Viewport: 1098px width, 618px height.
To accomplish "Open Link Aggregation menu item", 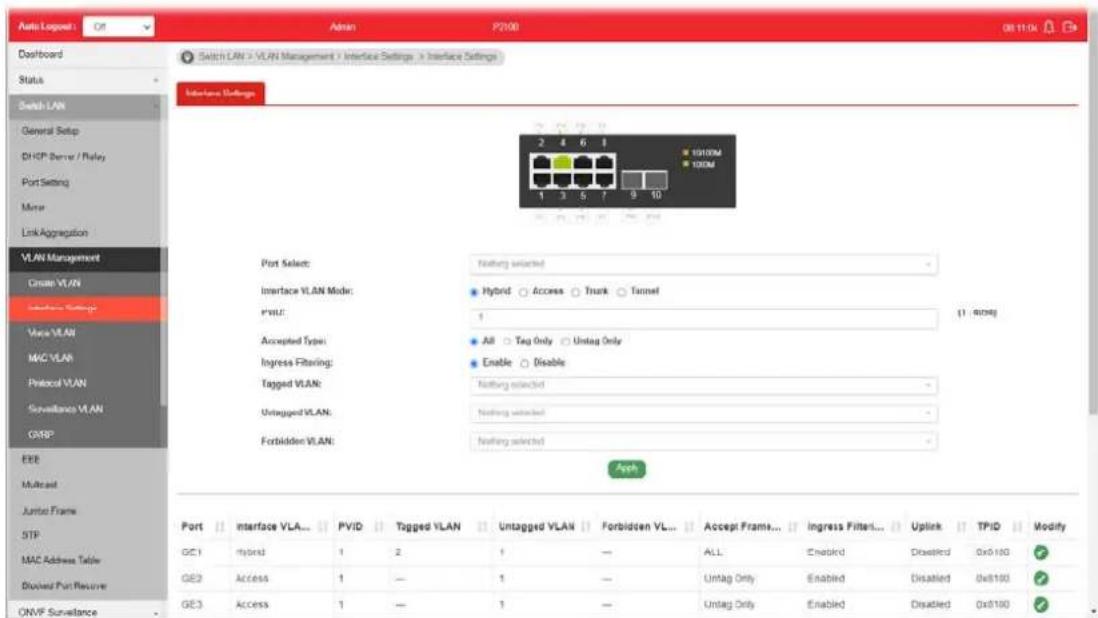I will pos(55,233).
